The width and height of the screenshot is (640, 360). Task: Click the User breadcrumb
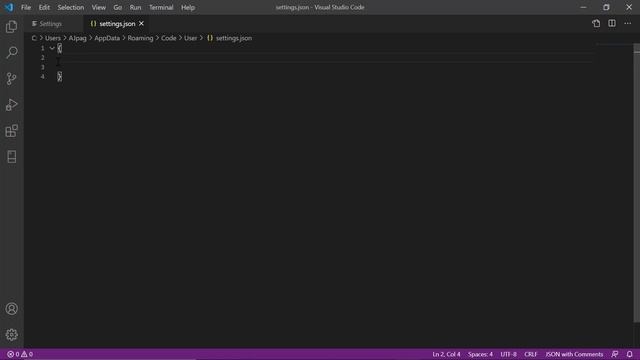point(190,38)
